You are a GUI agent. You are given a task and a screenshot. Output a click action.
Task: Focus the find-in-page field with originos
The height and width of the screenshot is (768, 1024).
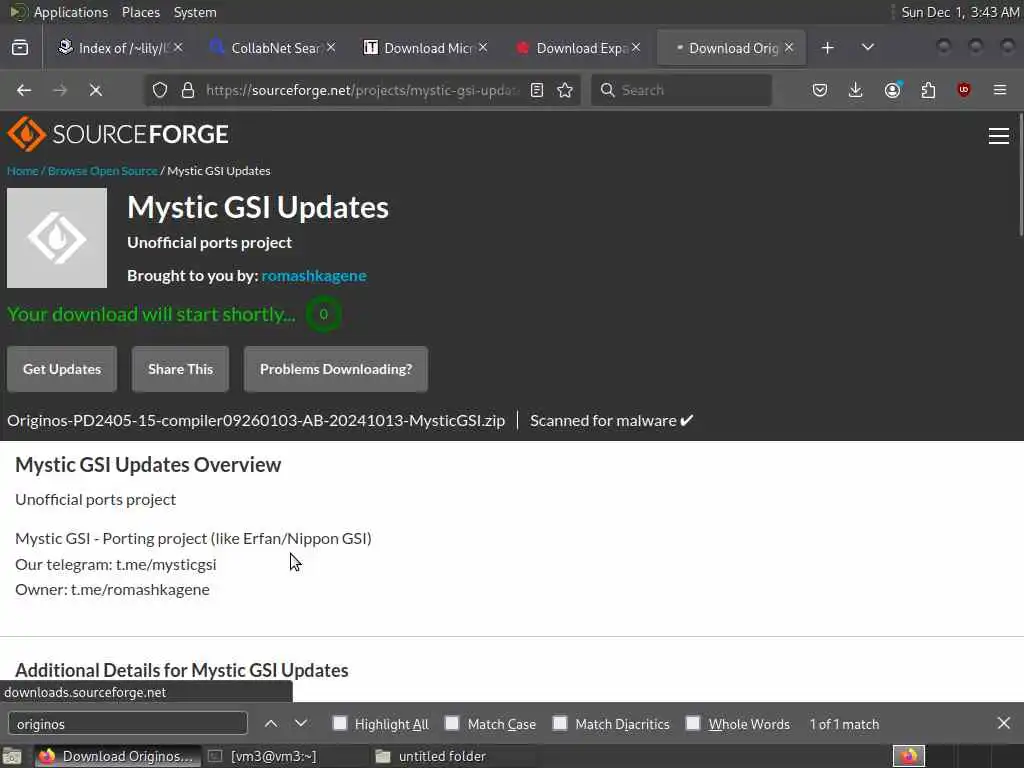click(127, 724)
